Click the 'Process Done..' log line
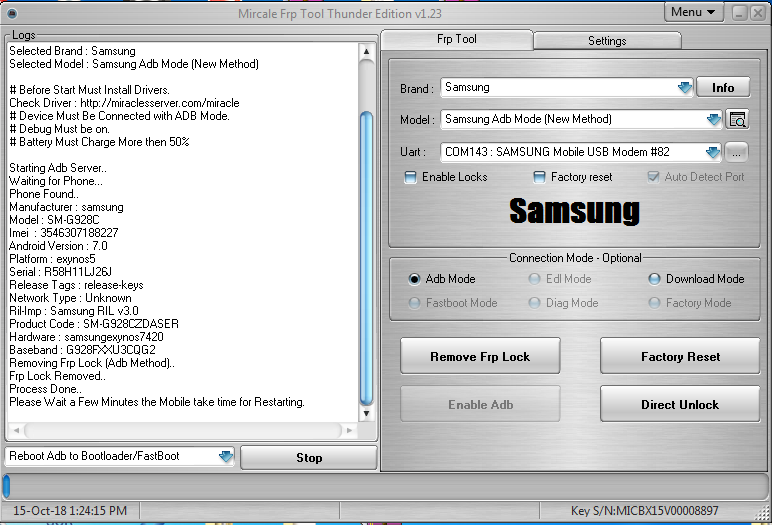This screenshot has height=525, width=772. [45, 389]
